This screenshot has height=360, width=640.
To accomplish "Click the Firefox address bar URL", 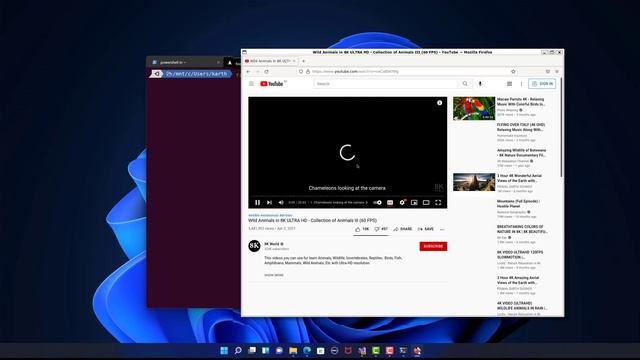I will pos(355,71).
